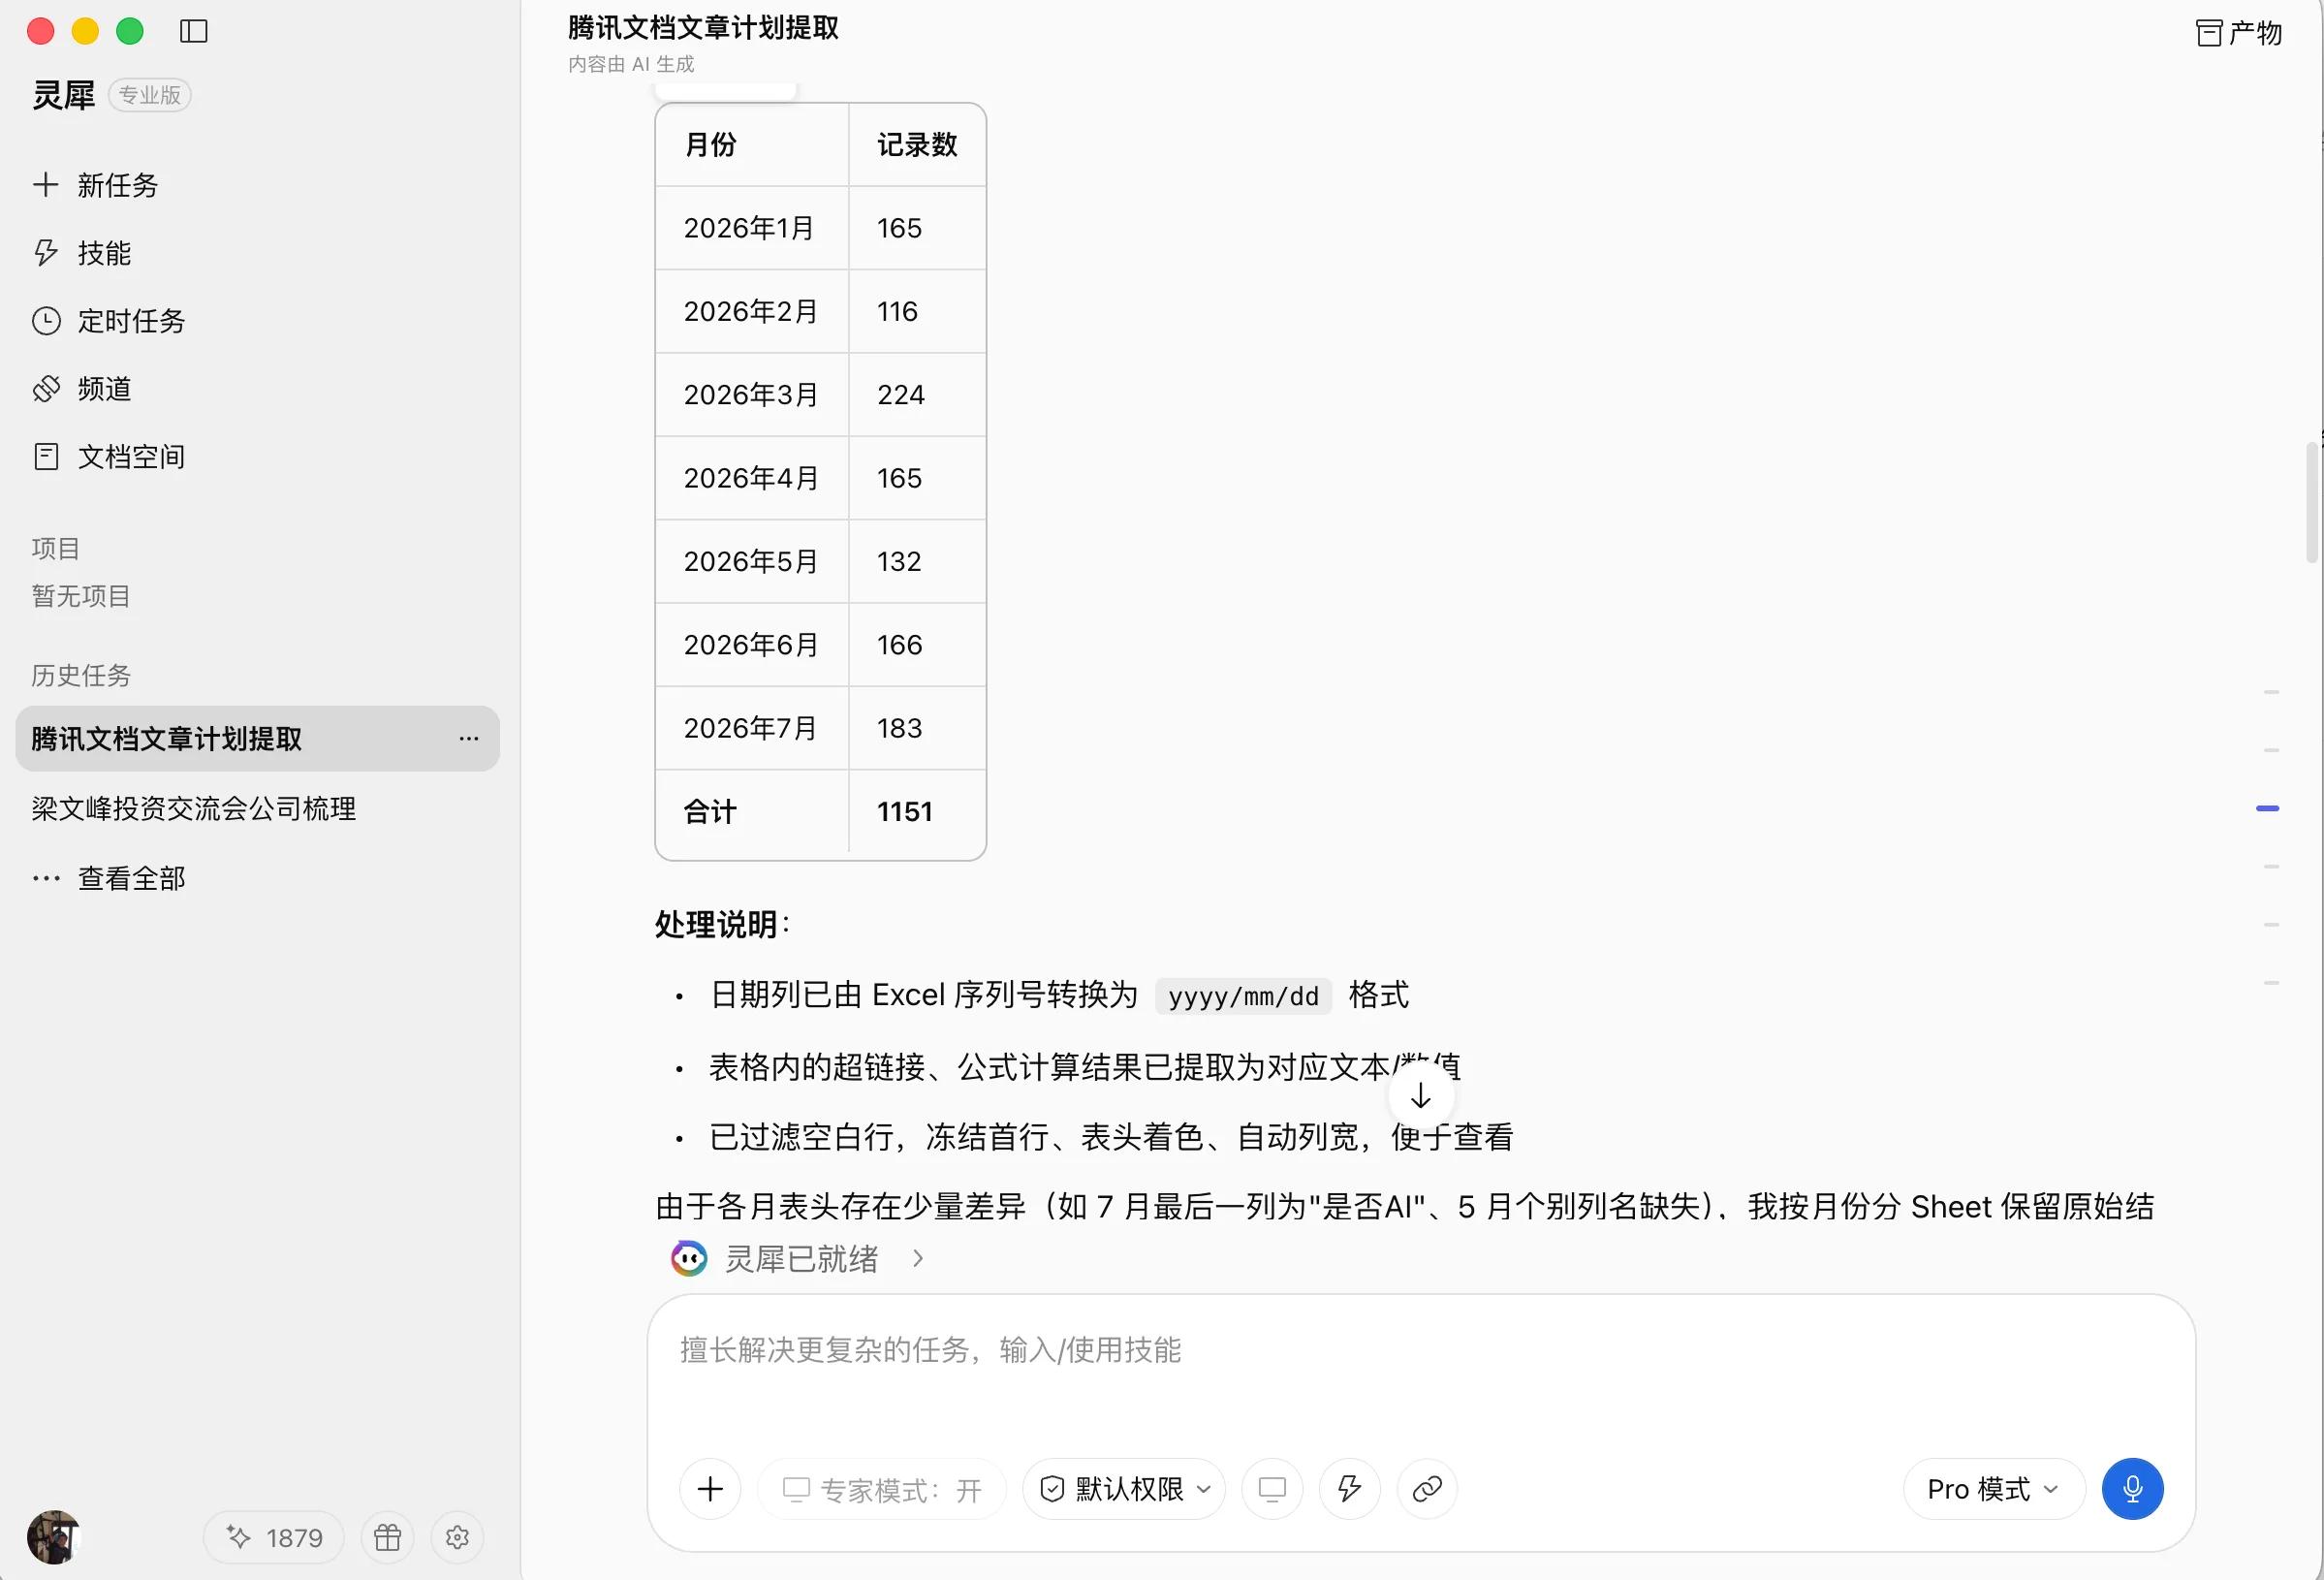Screen dimensions: 2324x1580
Task: Open history task 梁文峰投资交流会公司梳理
Action: [x=194, y=809]
